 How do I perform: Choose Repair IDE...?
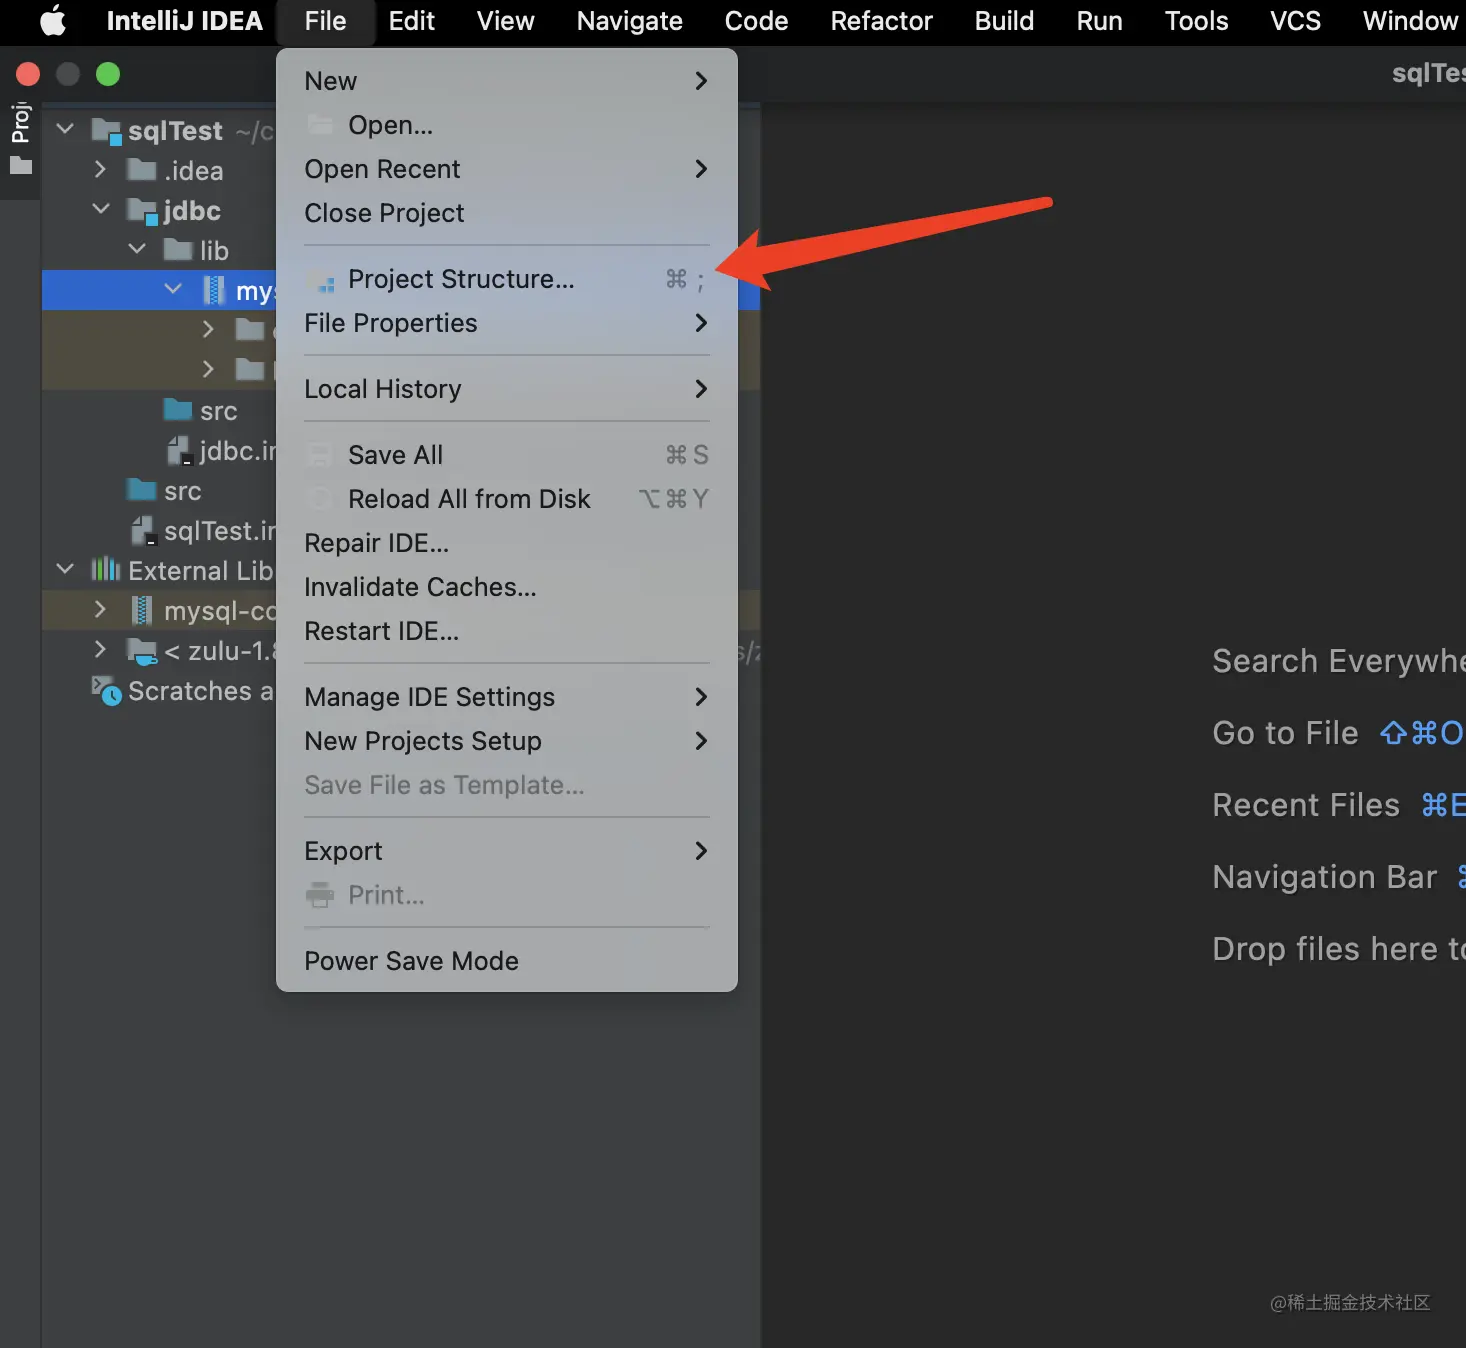(x=506, y=543)
